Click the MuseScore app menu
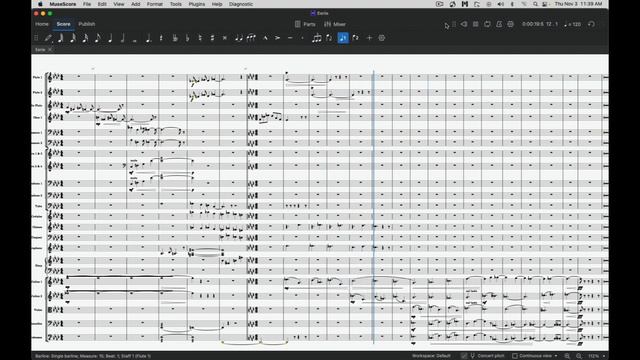 pos(62,4)
